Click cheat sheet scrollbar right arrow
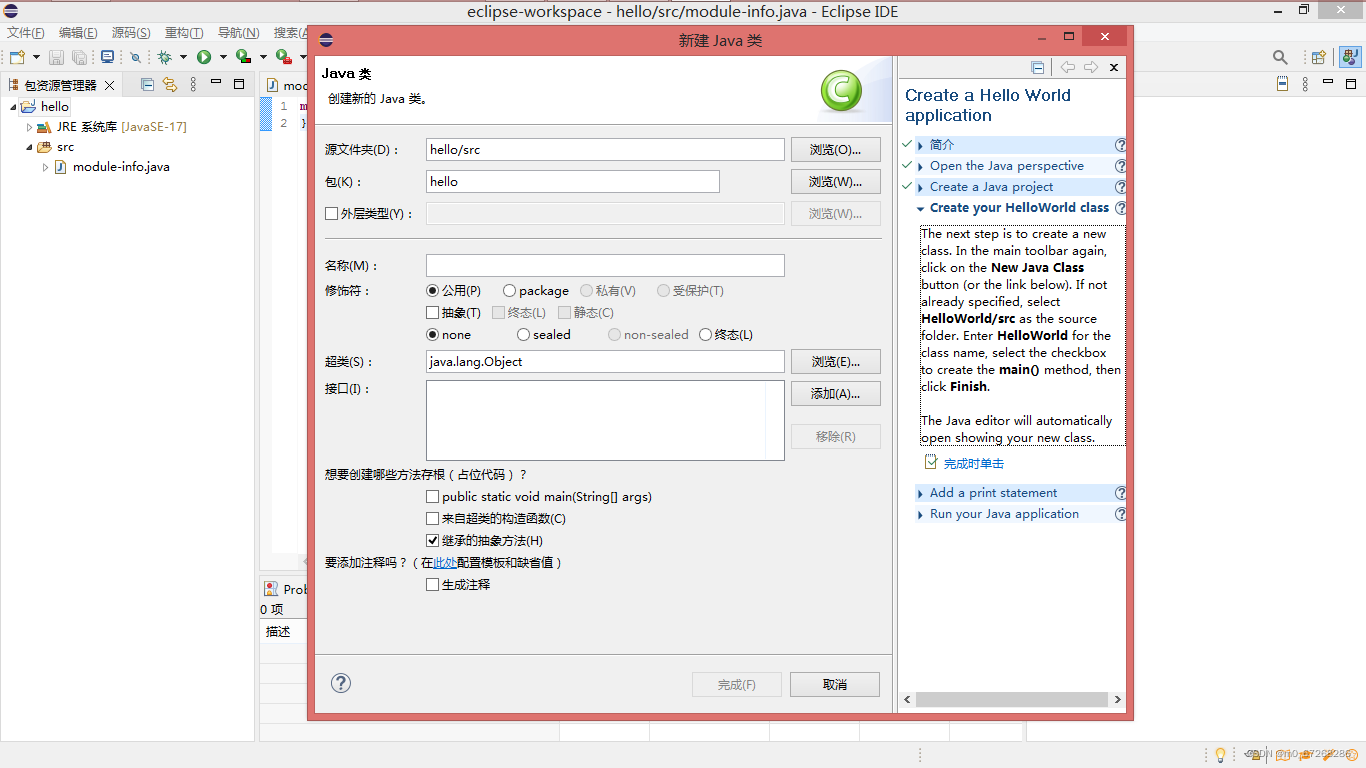 point(1117,700)
